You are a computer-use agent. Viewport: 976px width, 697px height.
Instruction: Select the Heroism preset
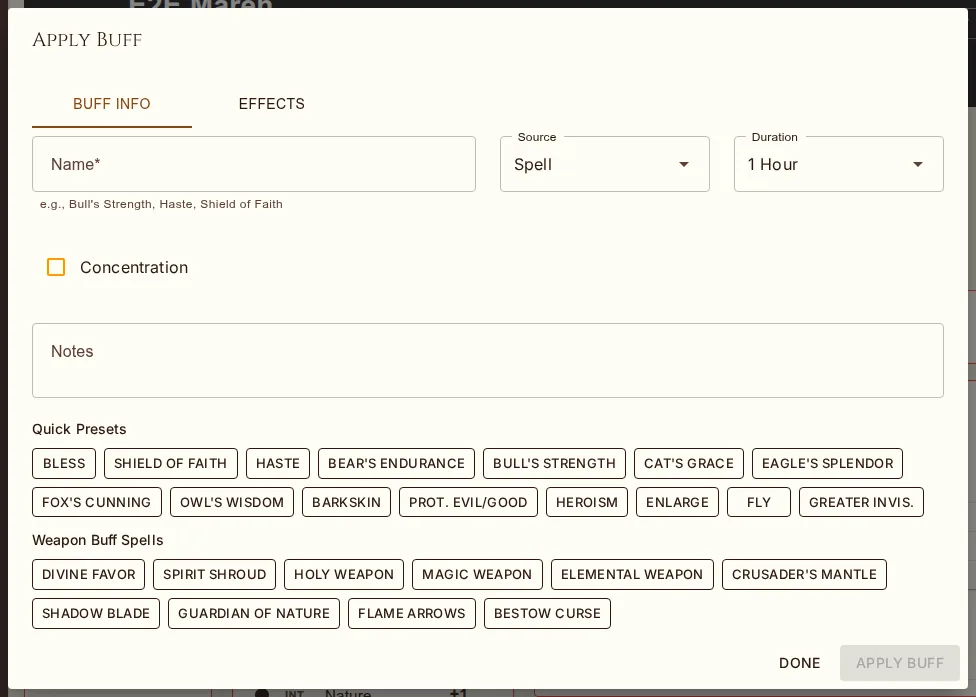pyautogui.click(x=587, y=502)
